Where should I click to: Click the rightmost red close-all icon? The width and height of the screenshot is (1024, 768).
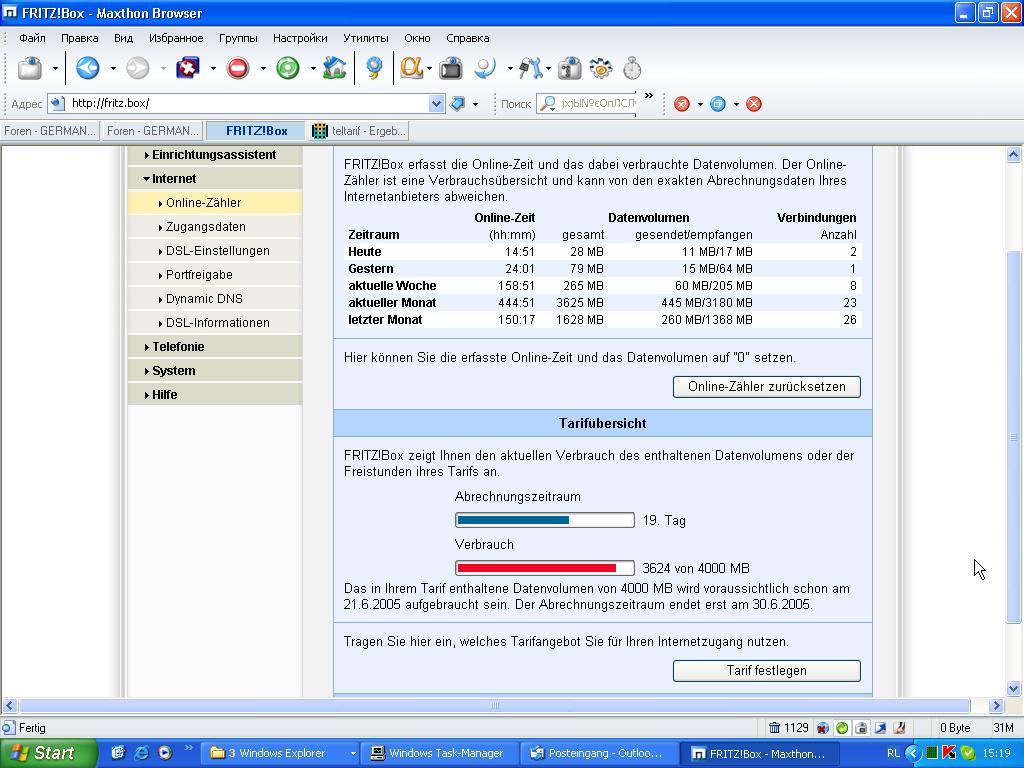pos(754,104)
